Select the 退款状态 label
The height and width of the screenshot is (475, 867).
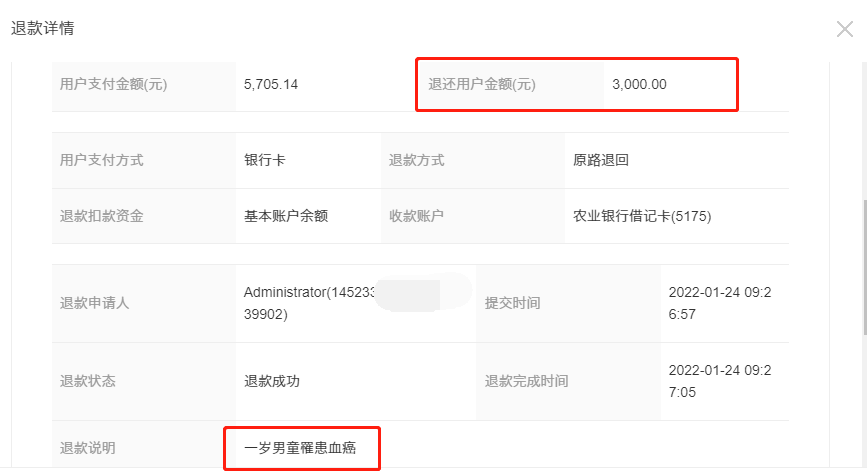point(87,382)
